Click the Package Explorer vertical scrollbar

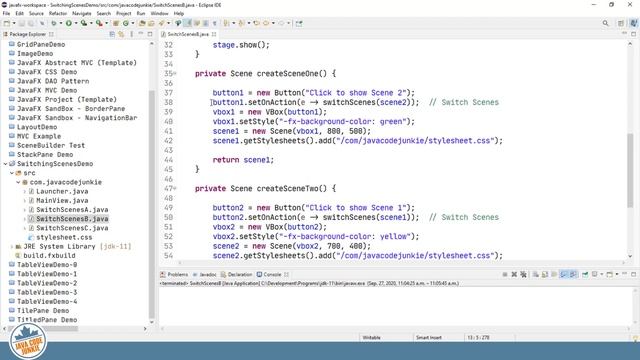tap(151, 204)
